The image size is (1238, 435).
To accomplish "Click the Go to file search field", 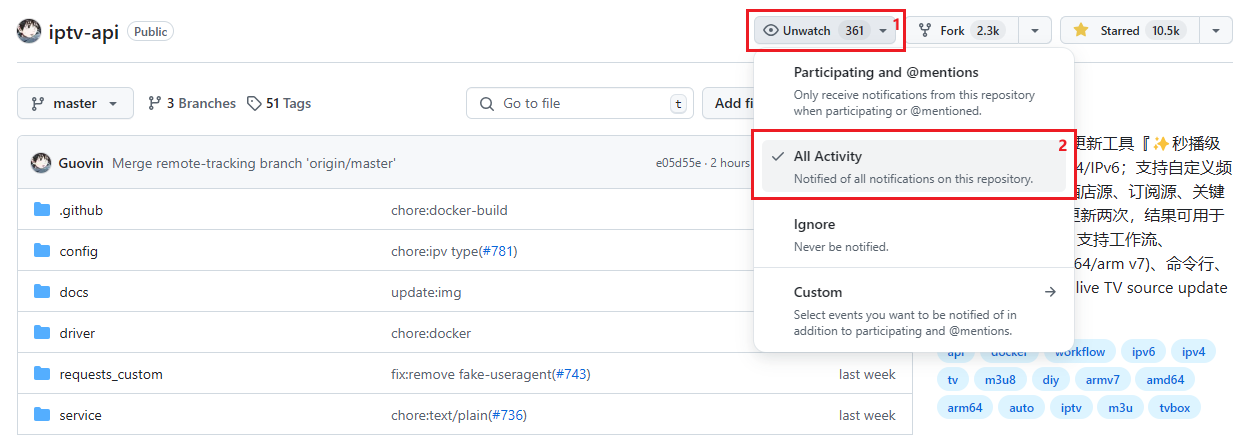I will tap(580, 103).
